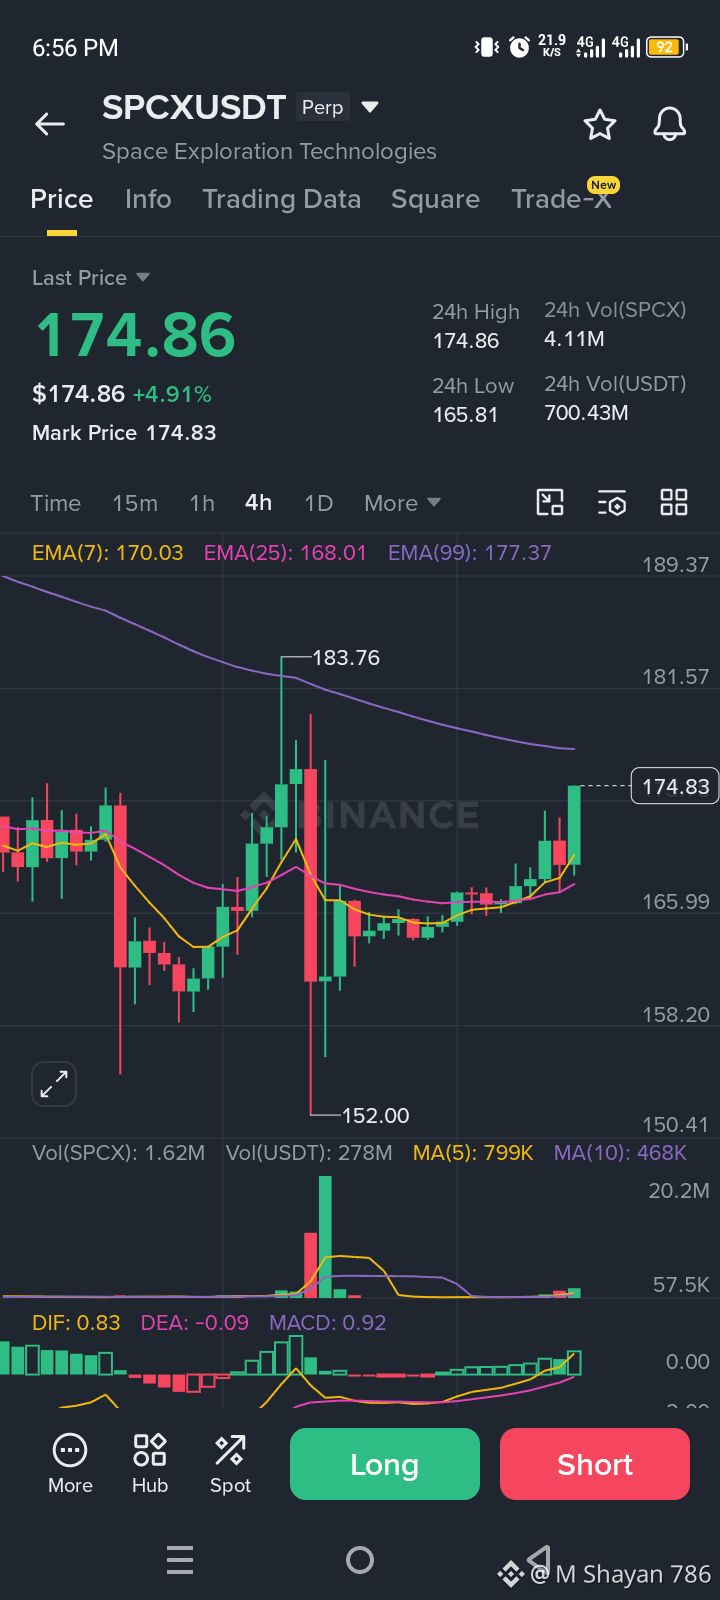
Task: Select the Time chart interval
Action: (55, 503)
